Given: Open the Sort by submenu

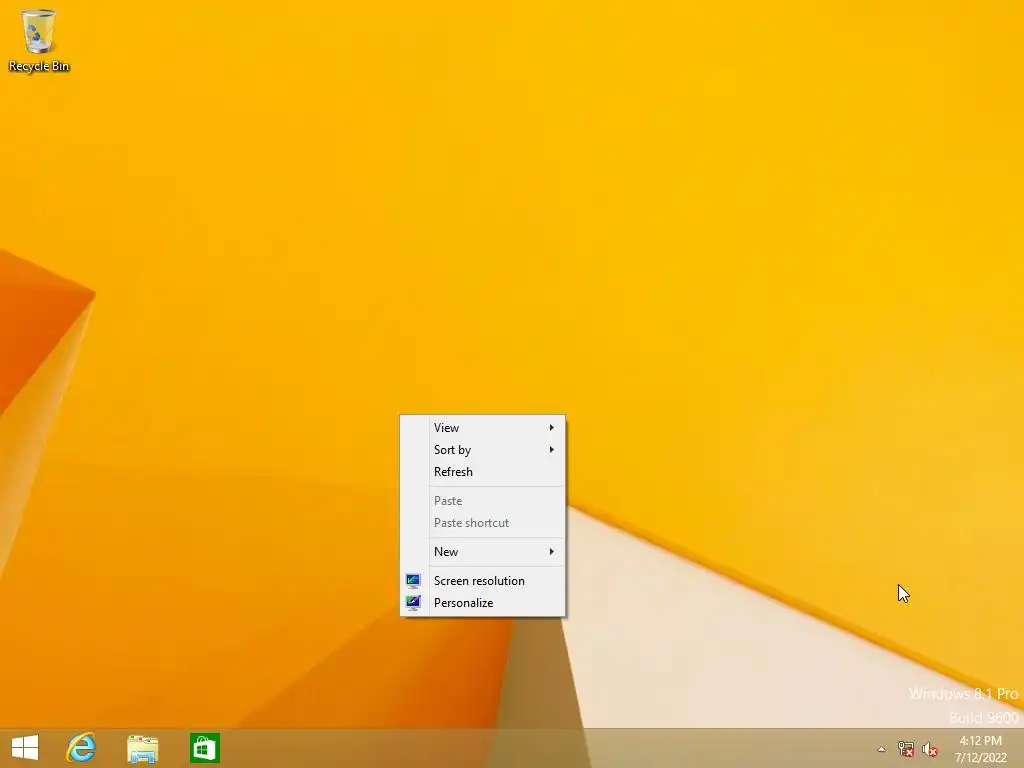Looking at the screenshot, I should pos(483,450).
